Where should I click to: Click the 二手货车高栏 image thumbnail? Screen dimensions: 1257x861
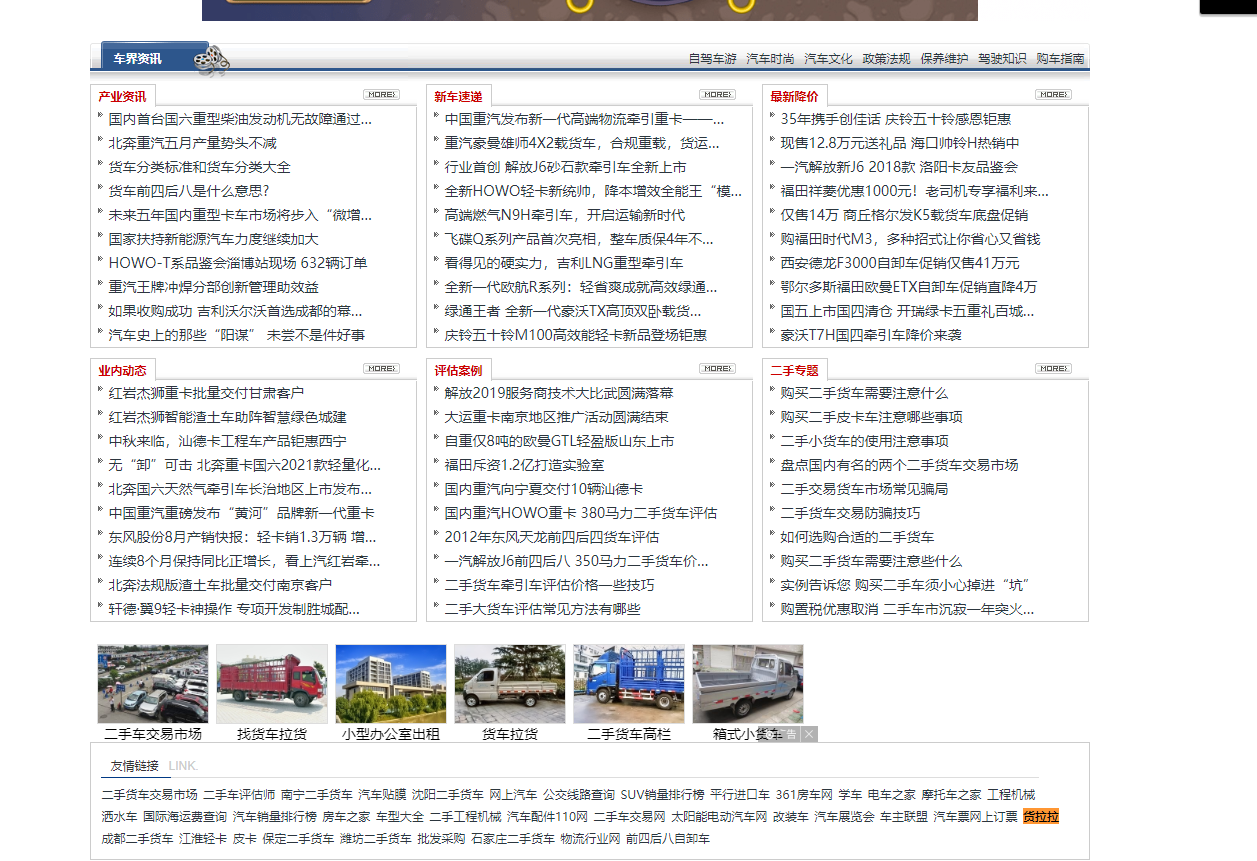627,684
